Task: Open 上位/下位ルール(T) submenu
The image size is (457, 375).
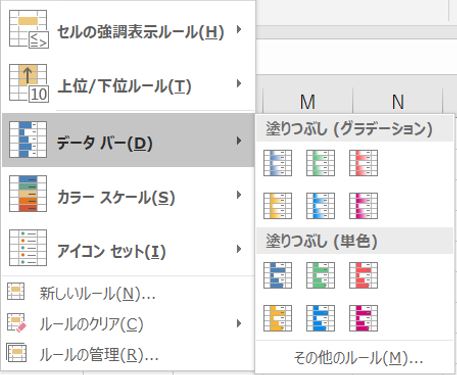Action: [x=128, y=83]
